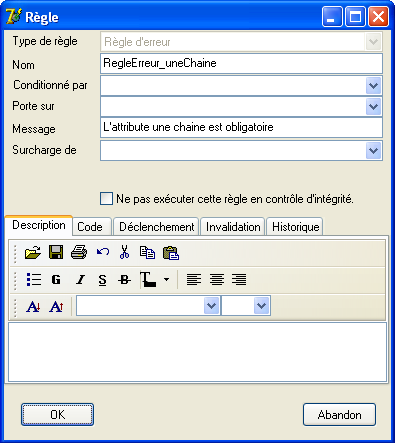Align text left
This screenshot has width=395, height=443.
click(194, 279)
